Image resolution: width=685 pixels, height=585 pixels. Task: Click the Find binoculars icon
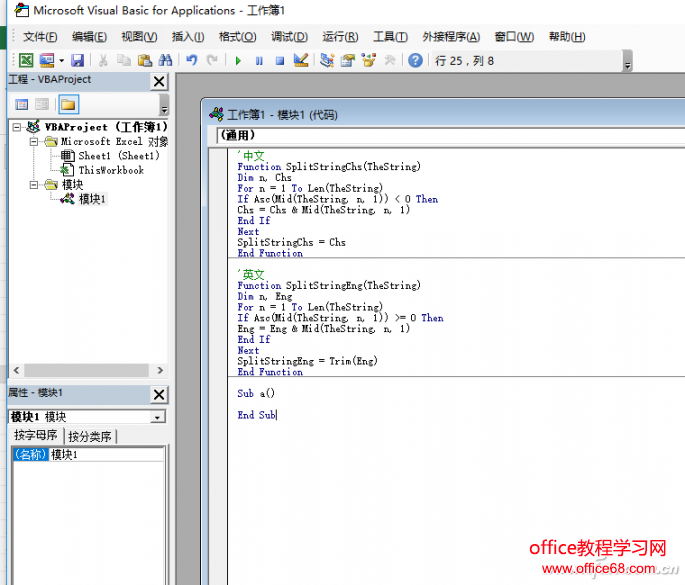pyautogui.click(x=165, y=61)
